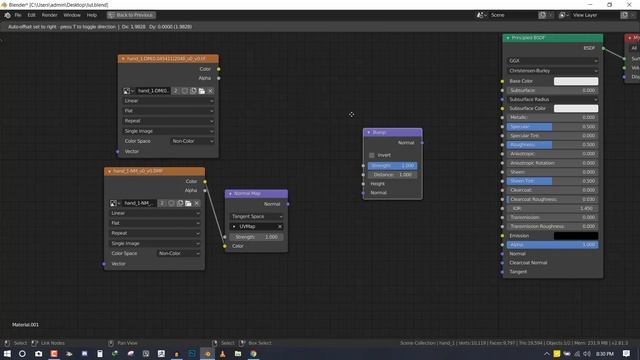Open the File menu
Viewport: 640px width, 360px height.
[x=18, y=15]
